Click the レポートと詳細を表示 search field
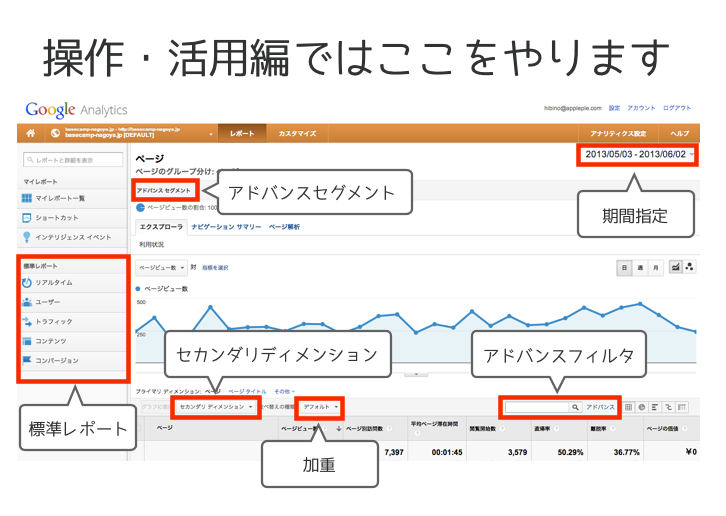This screenshot has height=516, width=726. click(73, 160)
